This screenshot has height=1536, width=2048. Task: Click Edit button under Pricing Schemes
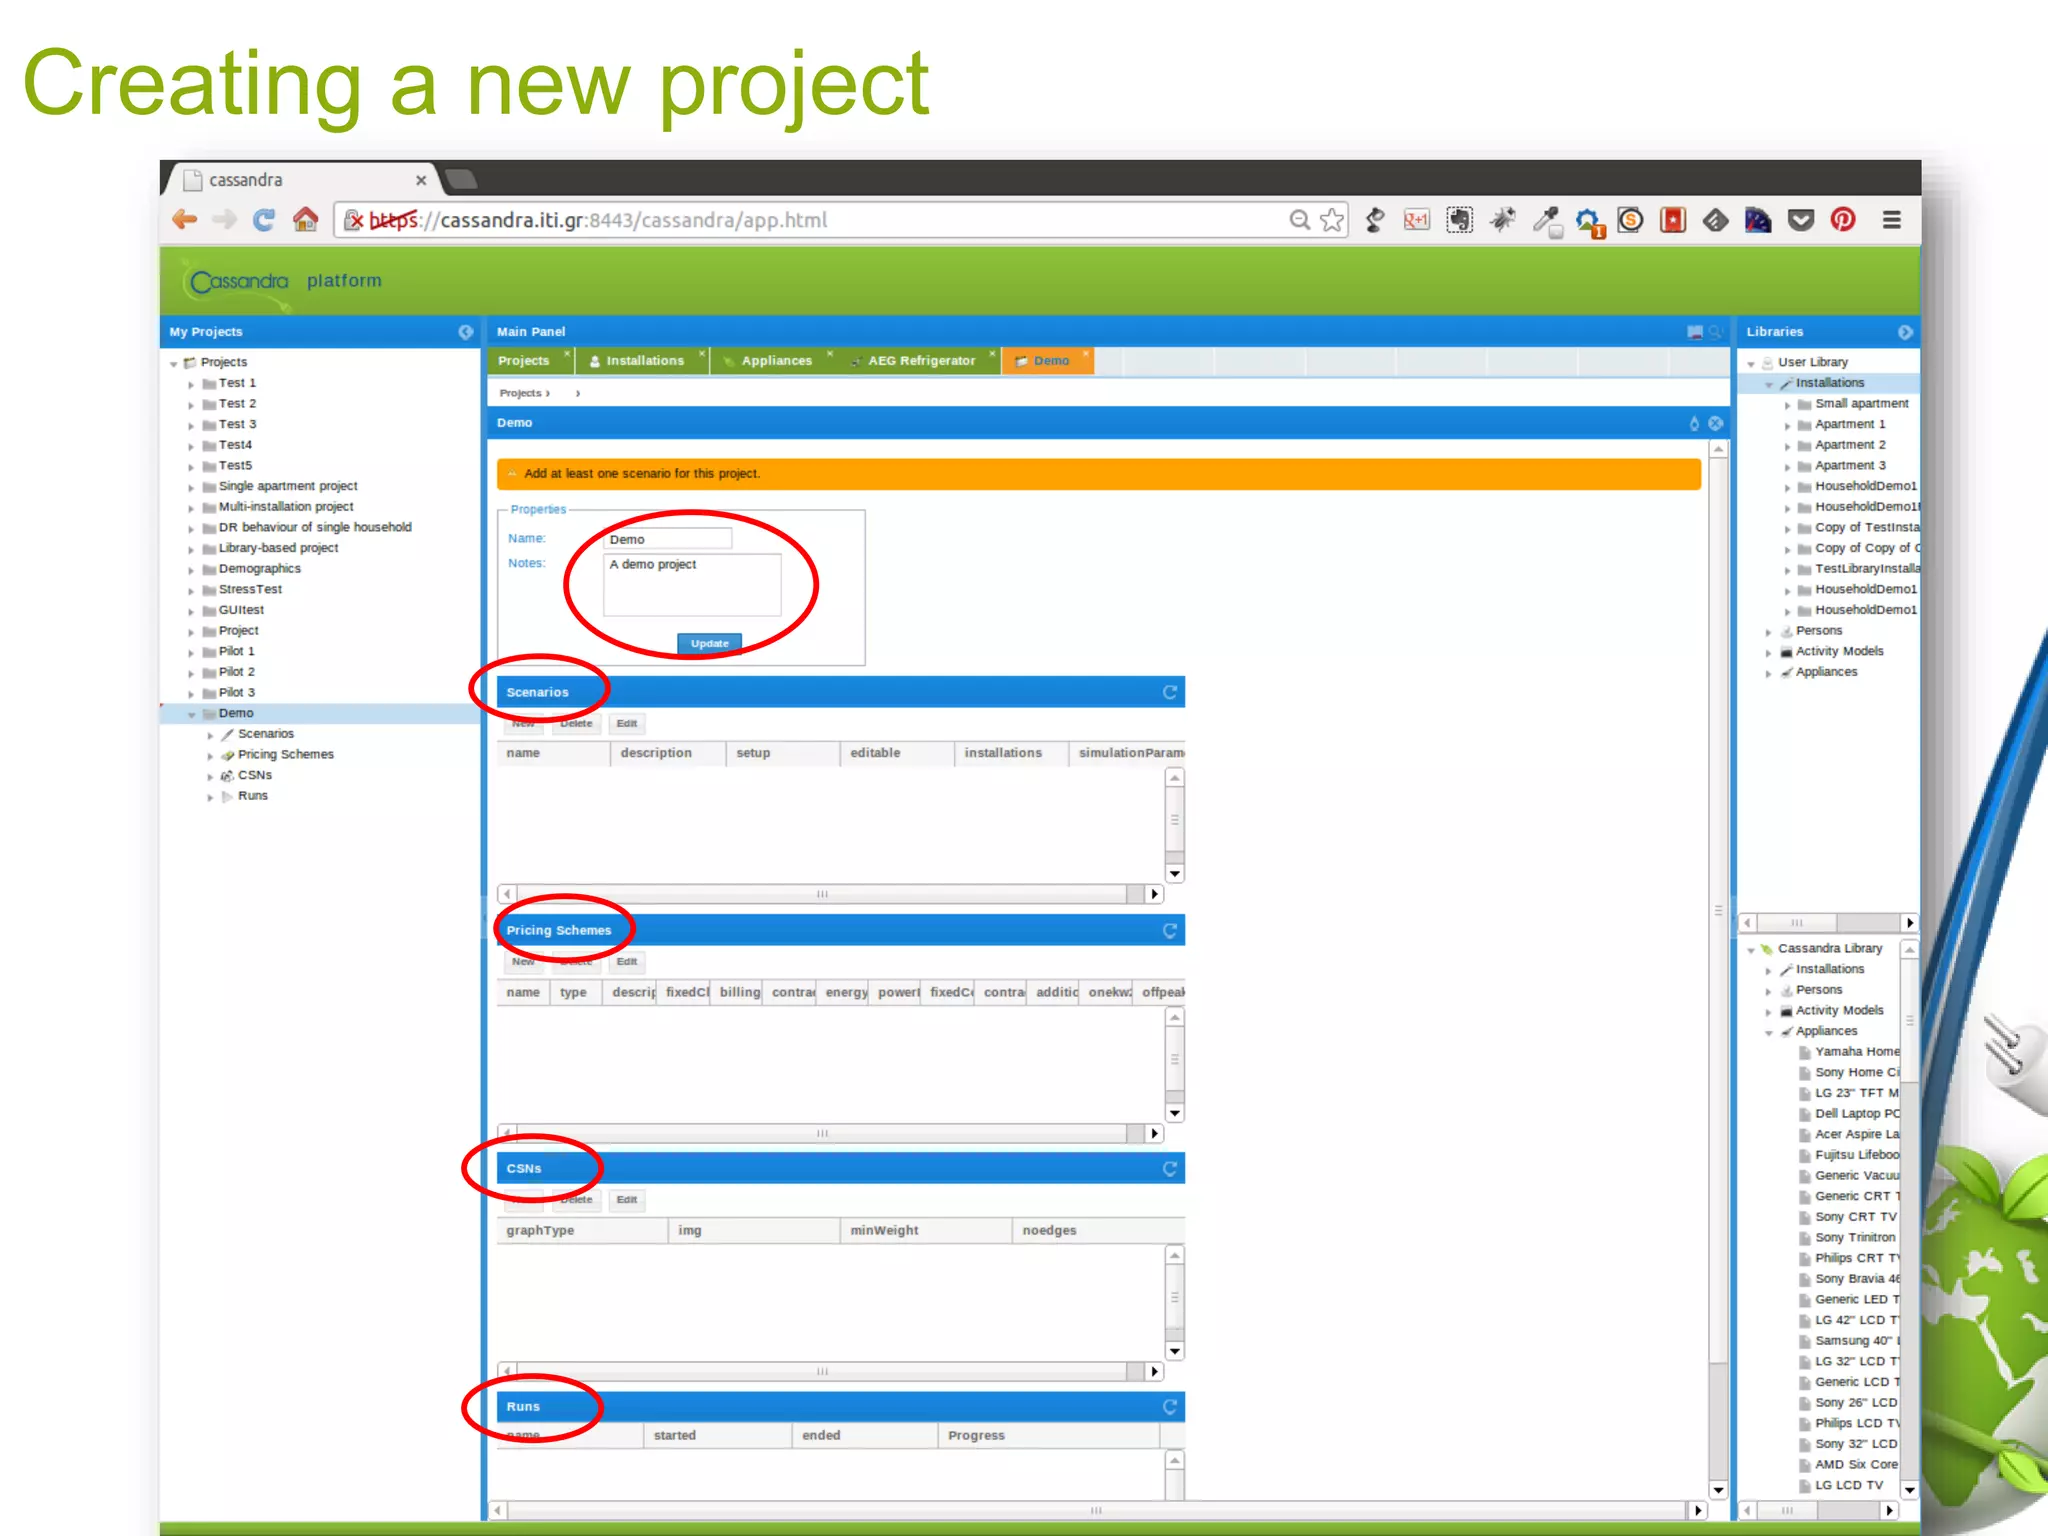tap(627, 962)
